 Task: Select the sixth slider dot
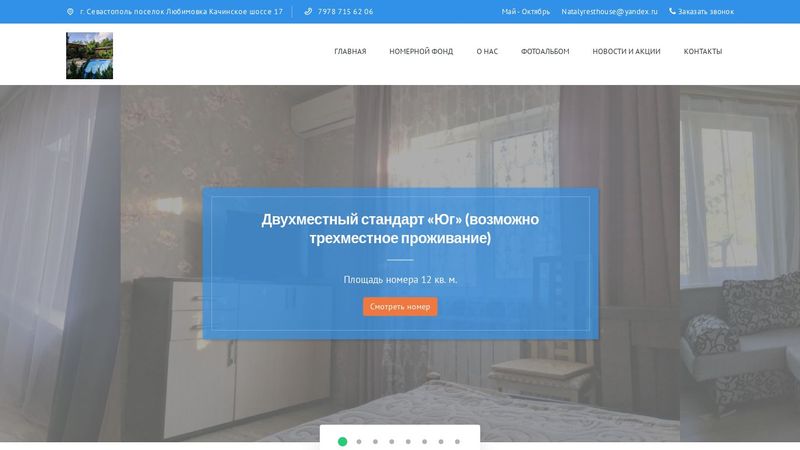pos(424,441)
